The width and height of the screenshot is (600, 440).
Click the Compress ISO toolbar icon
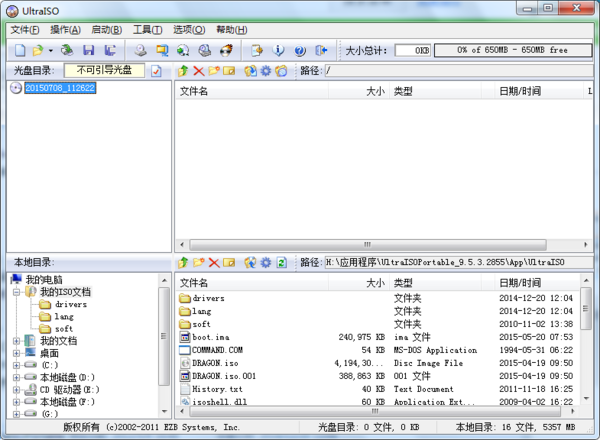pos(205,50)
